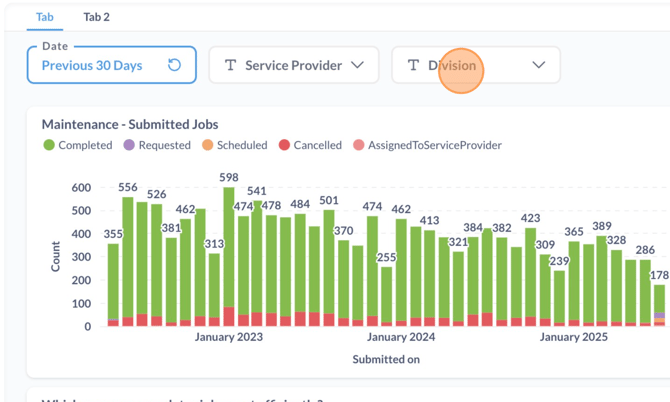
Task: Click the 541 value label
Action: (256, 191)
